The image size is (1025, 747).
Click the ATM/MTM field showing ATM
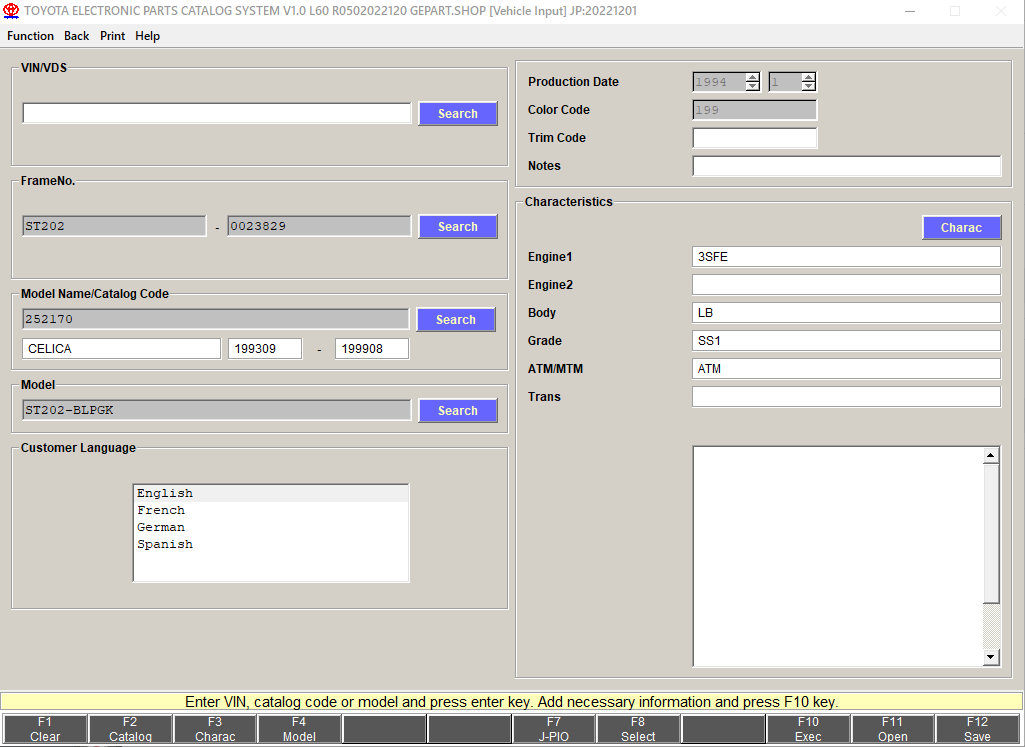[847, 369]
